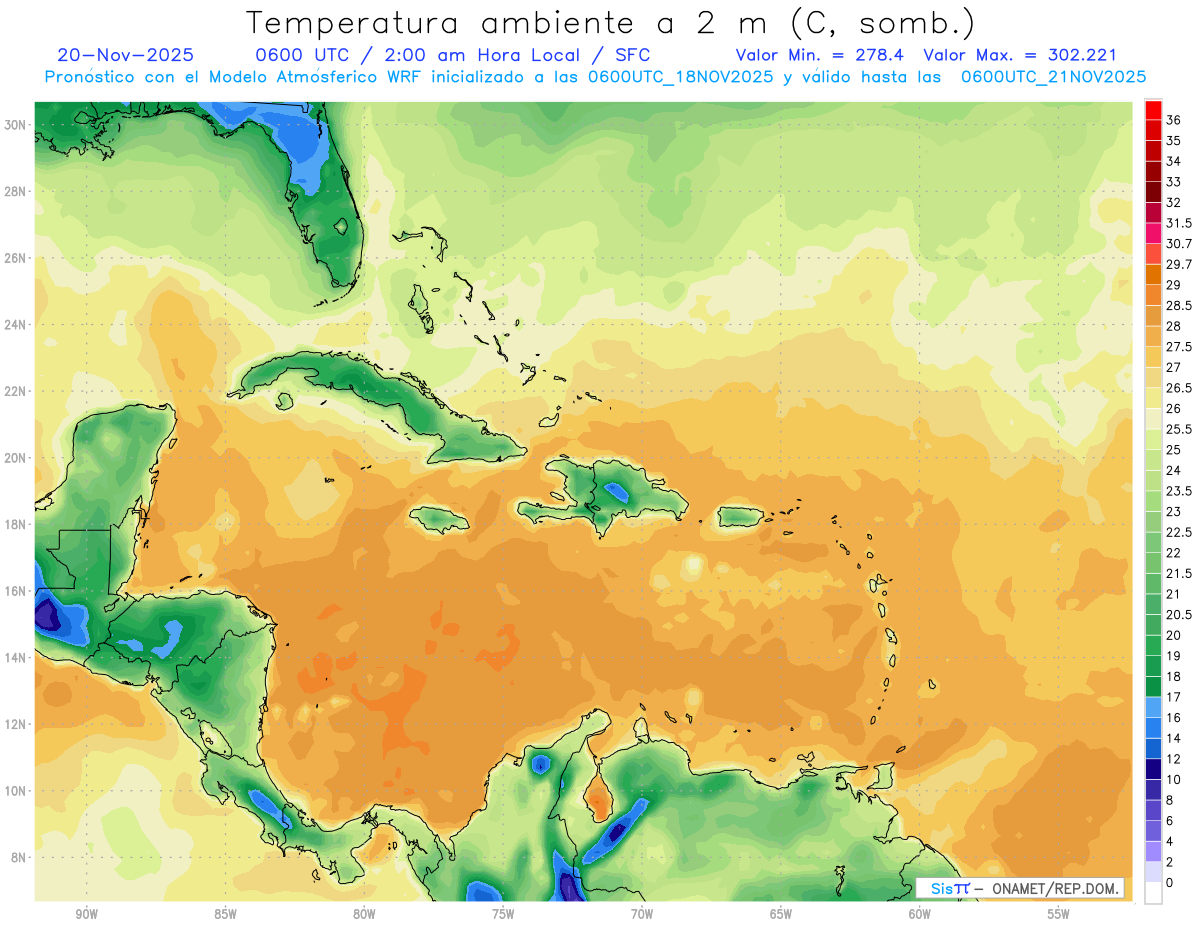The width and height of the screenshot is (1200, 927).
Task: Click color scale value '19'
Action: click(1174, 656)
